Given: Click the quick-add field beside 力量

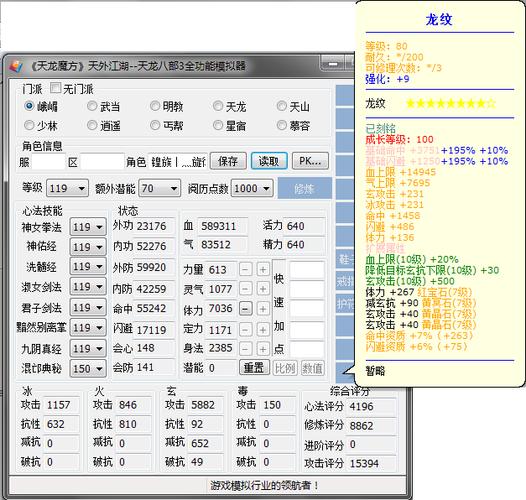Looking at the screenshot, I should (x=307, y=270).
